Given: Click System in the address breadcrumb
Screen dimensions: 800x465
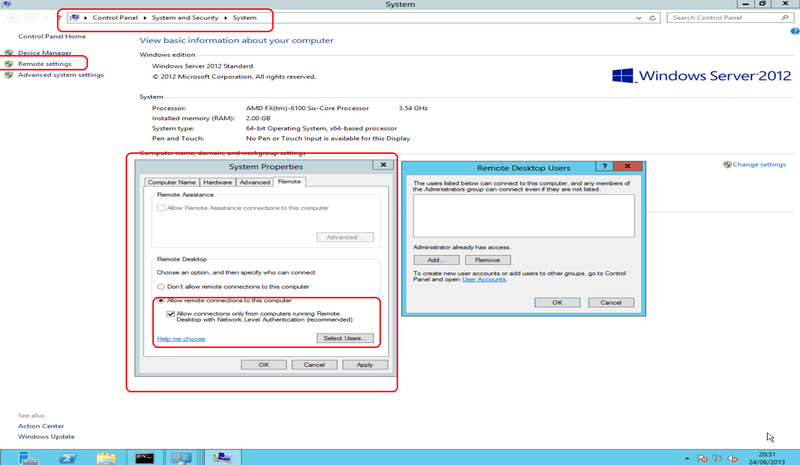Looking at the screenshot, I should [x=244, y=17].
